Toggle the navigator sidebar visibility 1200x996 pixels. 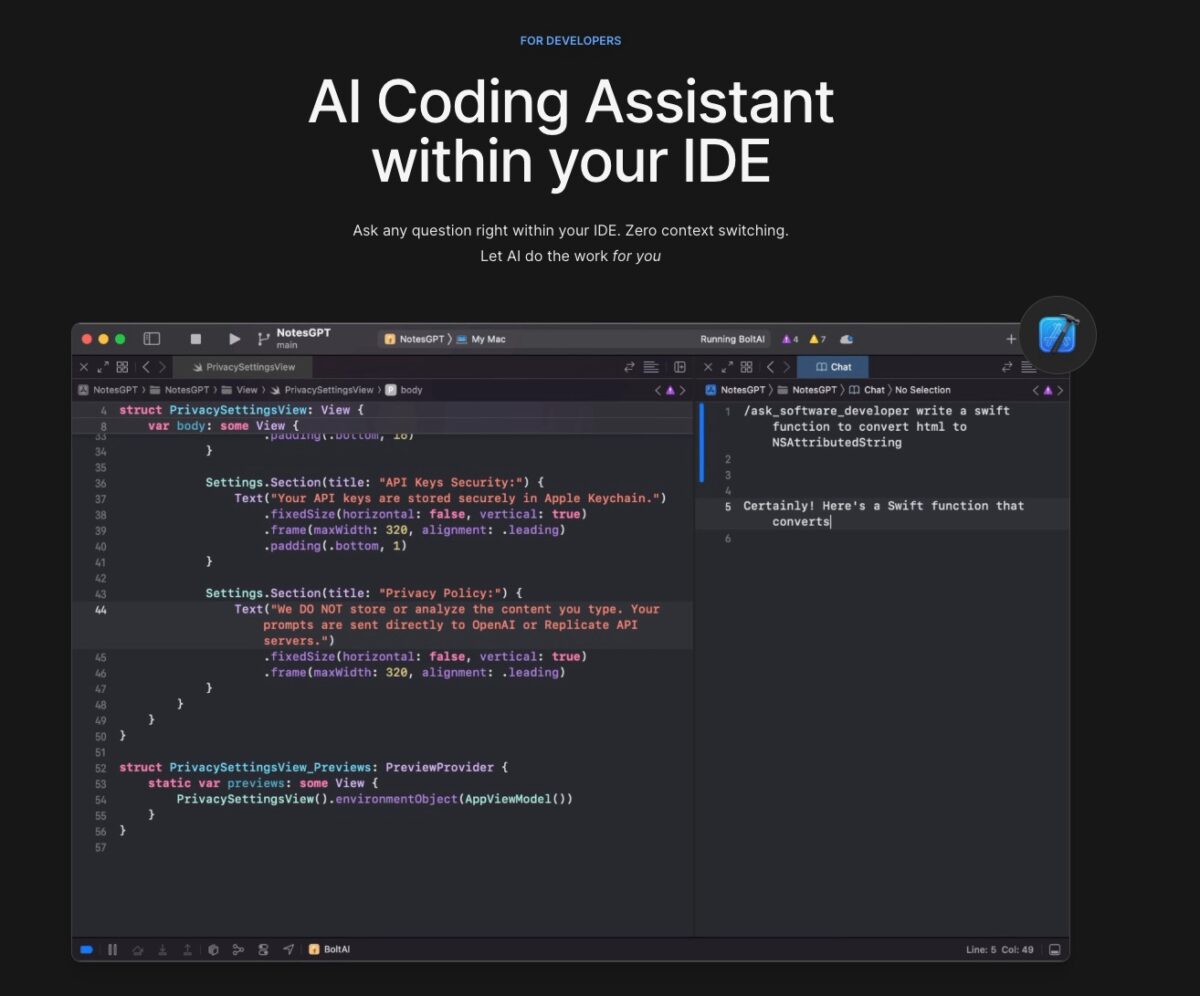(x=152, y=340)
